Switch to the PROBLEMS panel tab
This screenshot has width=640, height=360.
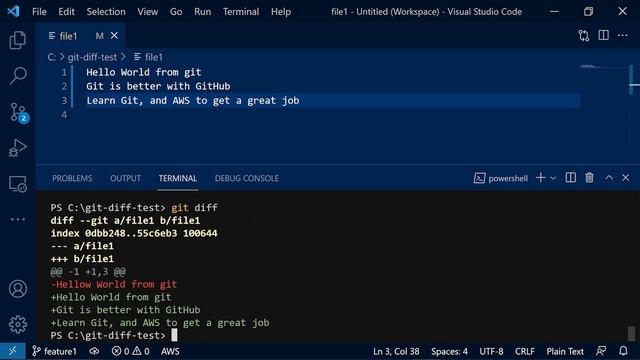point(72,178)
